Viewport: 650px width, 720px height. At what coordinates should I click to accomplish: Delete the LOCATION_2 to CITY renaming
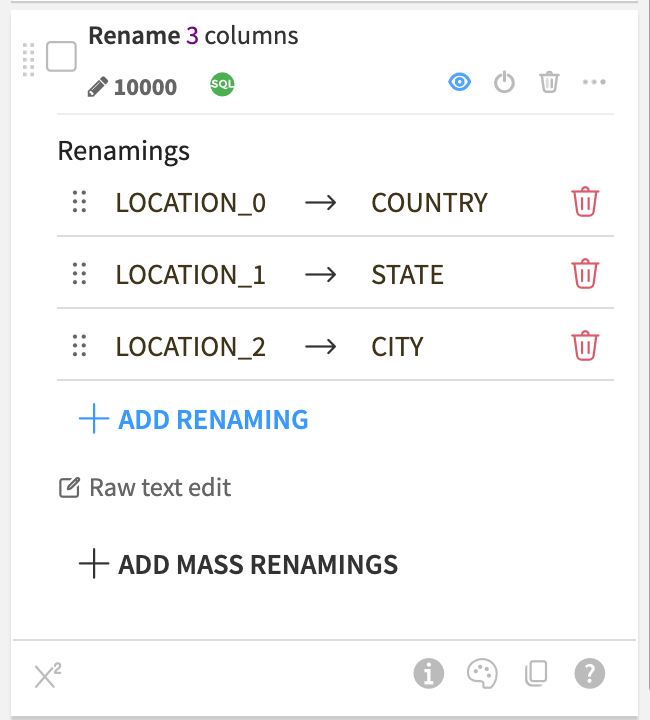(x=585, y=346)
